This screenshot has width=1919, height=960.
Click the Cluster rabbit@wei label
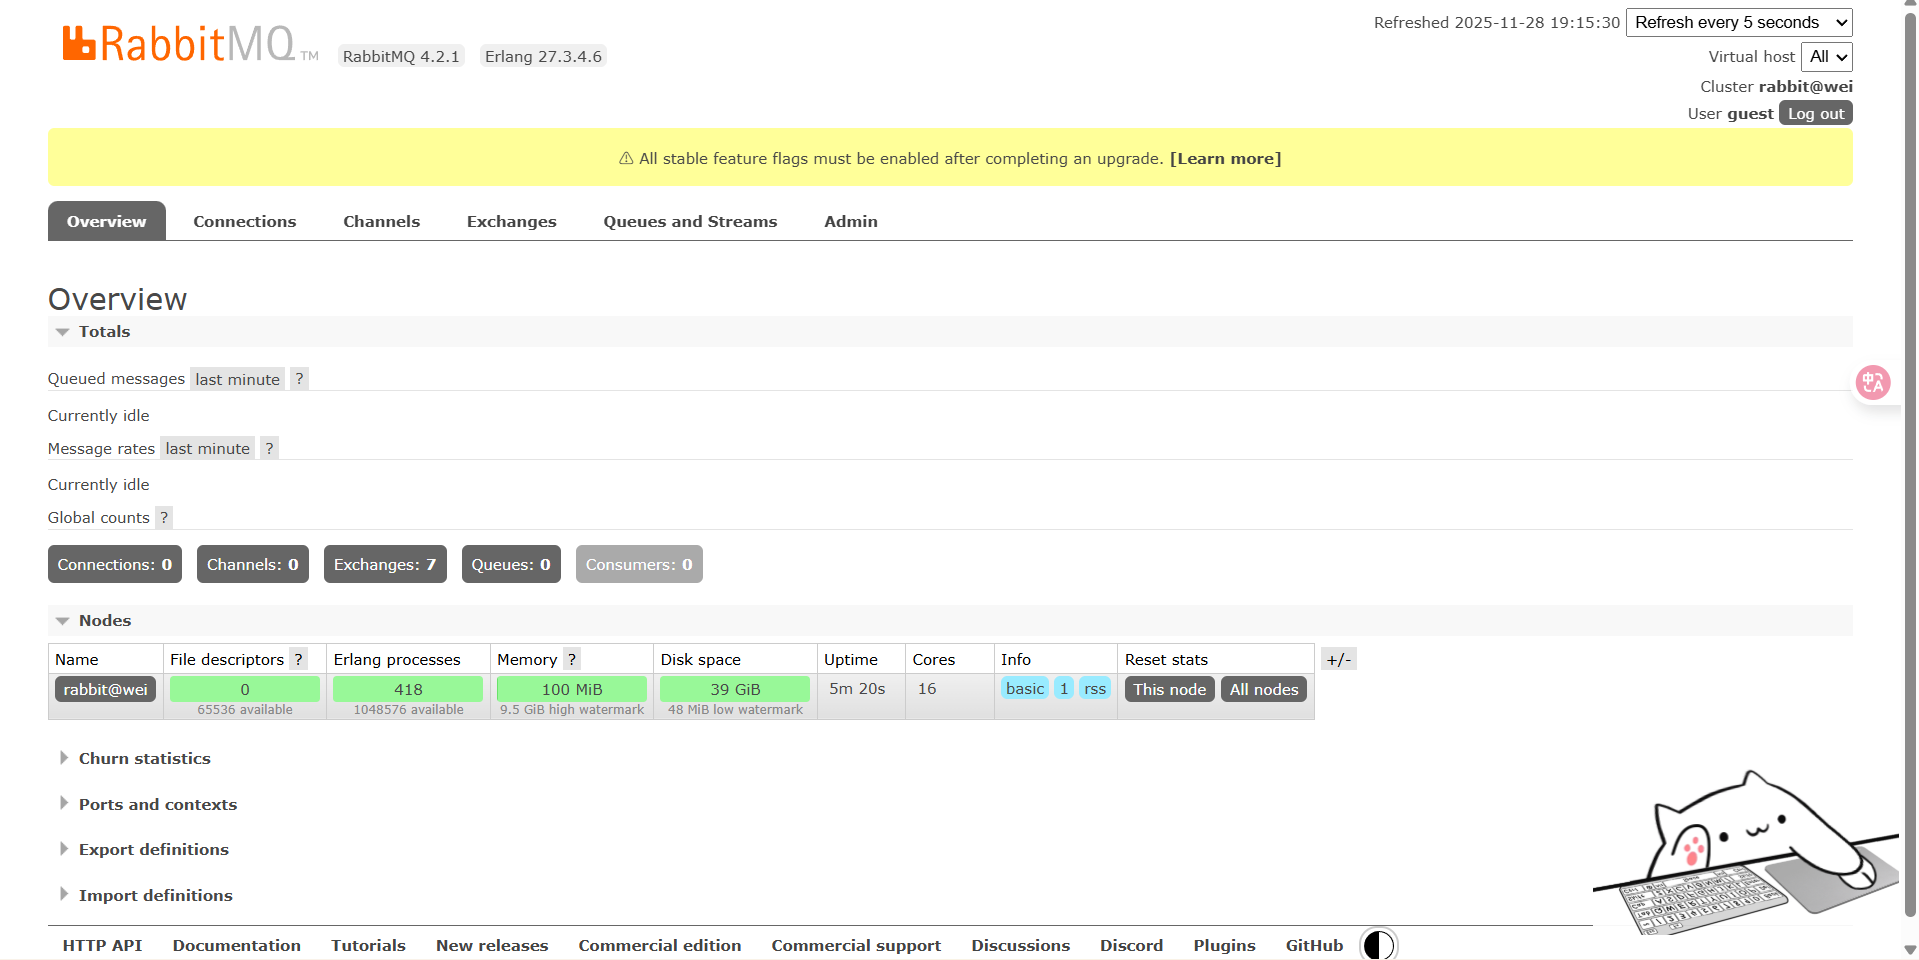(x=1777, y=86)
